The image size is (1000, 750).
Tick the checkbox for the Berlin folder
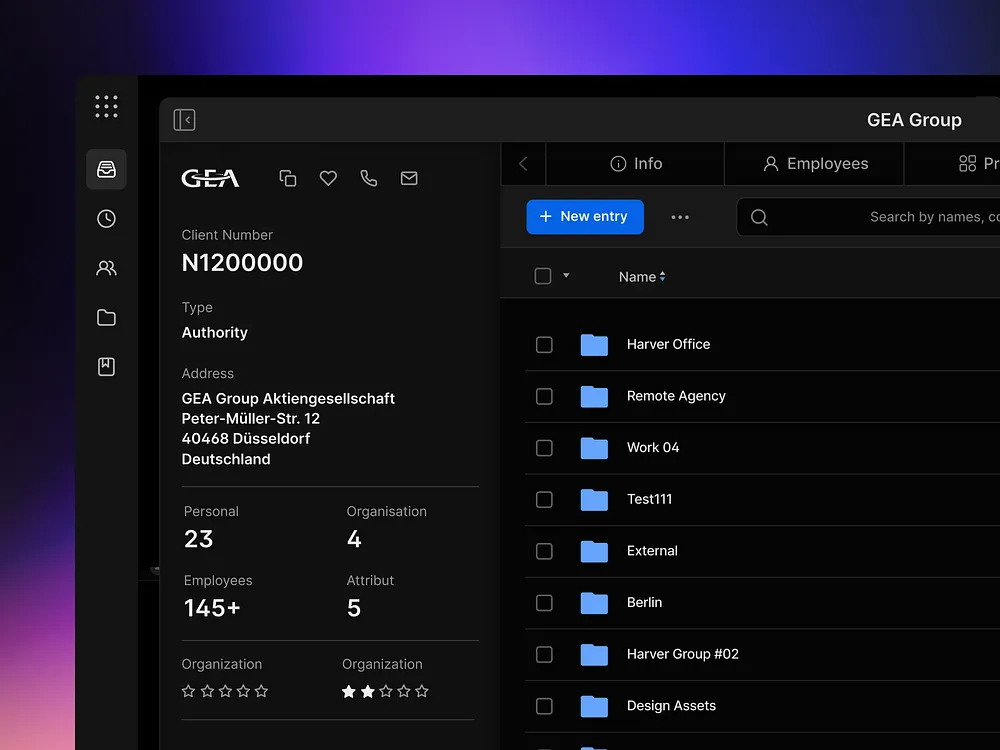point(544,603)
